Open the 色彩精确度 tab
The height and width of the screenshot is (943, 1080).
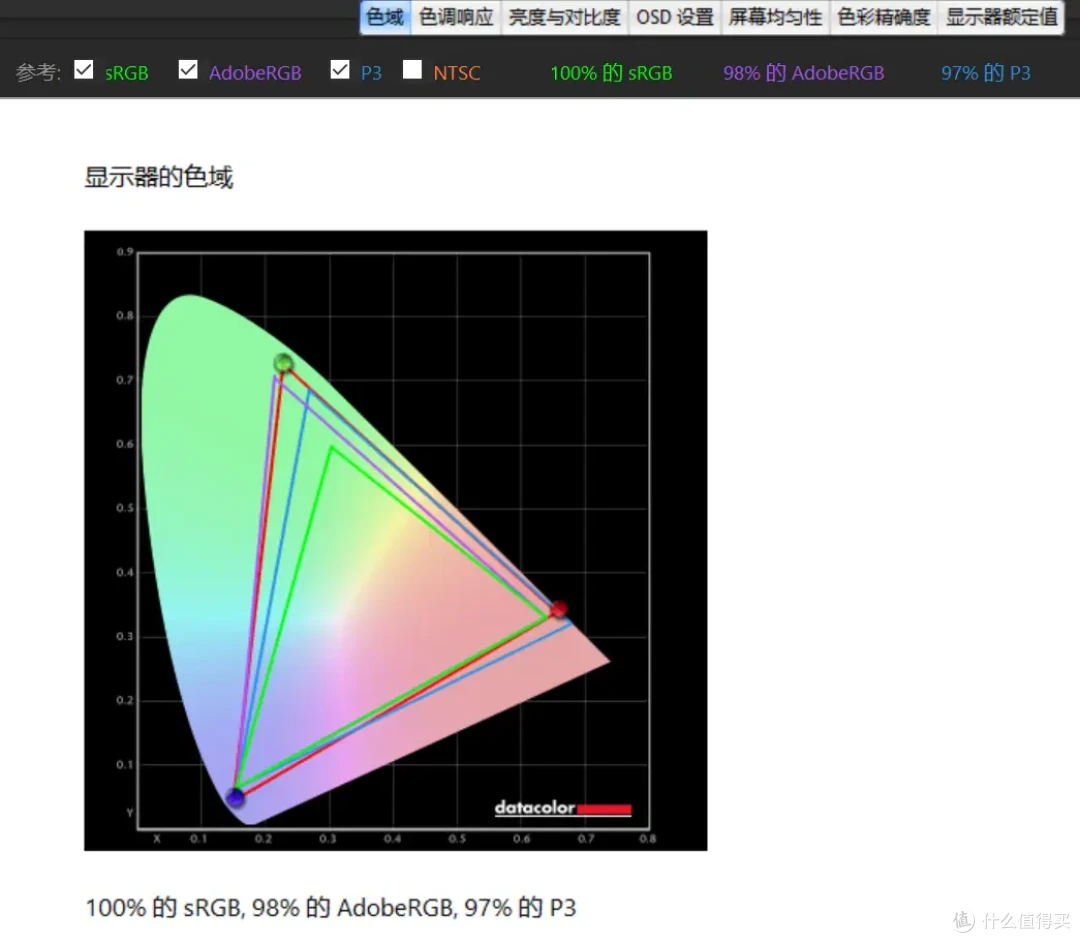pos(884,17)
